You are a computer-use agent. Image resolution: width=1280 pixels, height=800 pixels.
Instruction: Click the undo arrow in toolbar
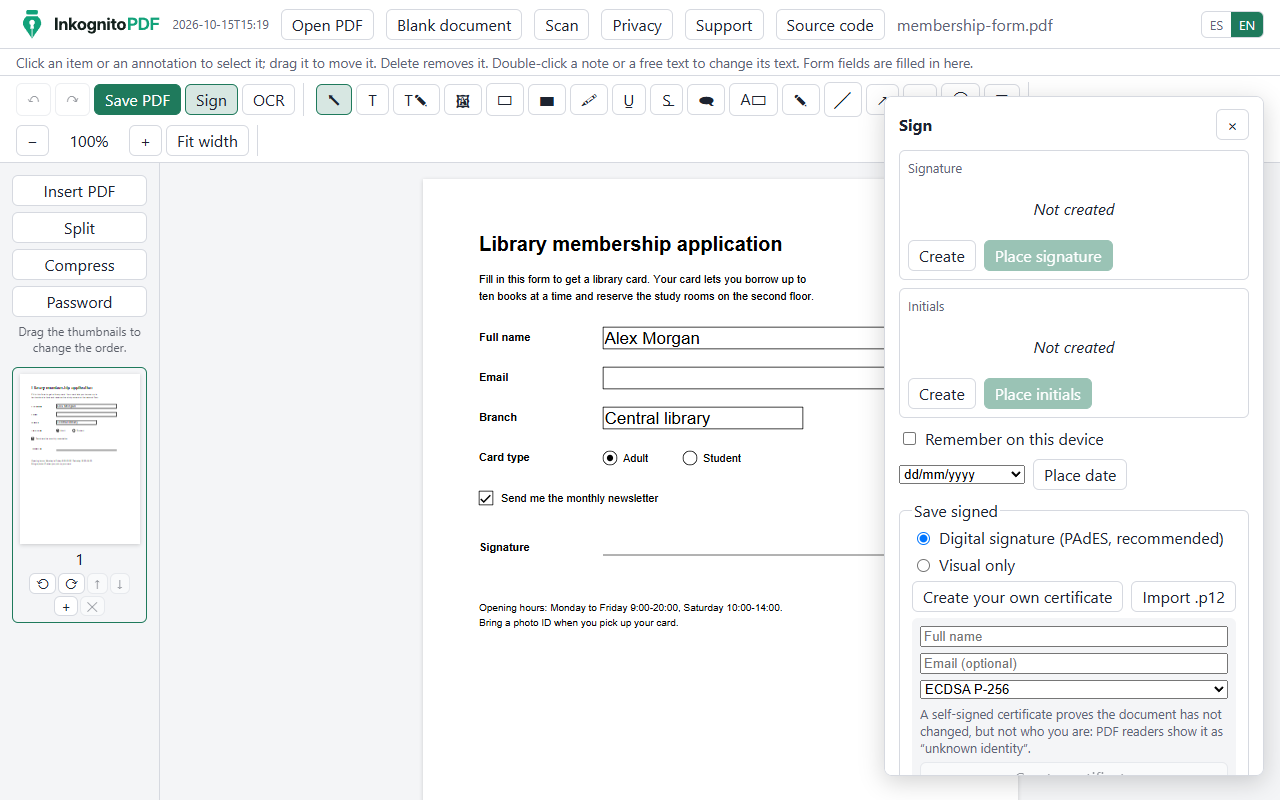click(x=34, y=100)
